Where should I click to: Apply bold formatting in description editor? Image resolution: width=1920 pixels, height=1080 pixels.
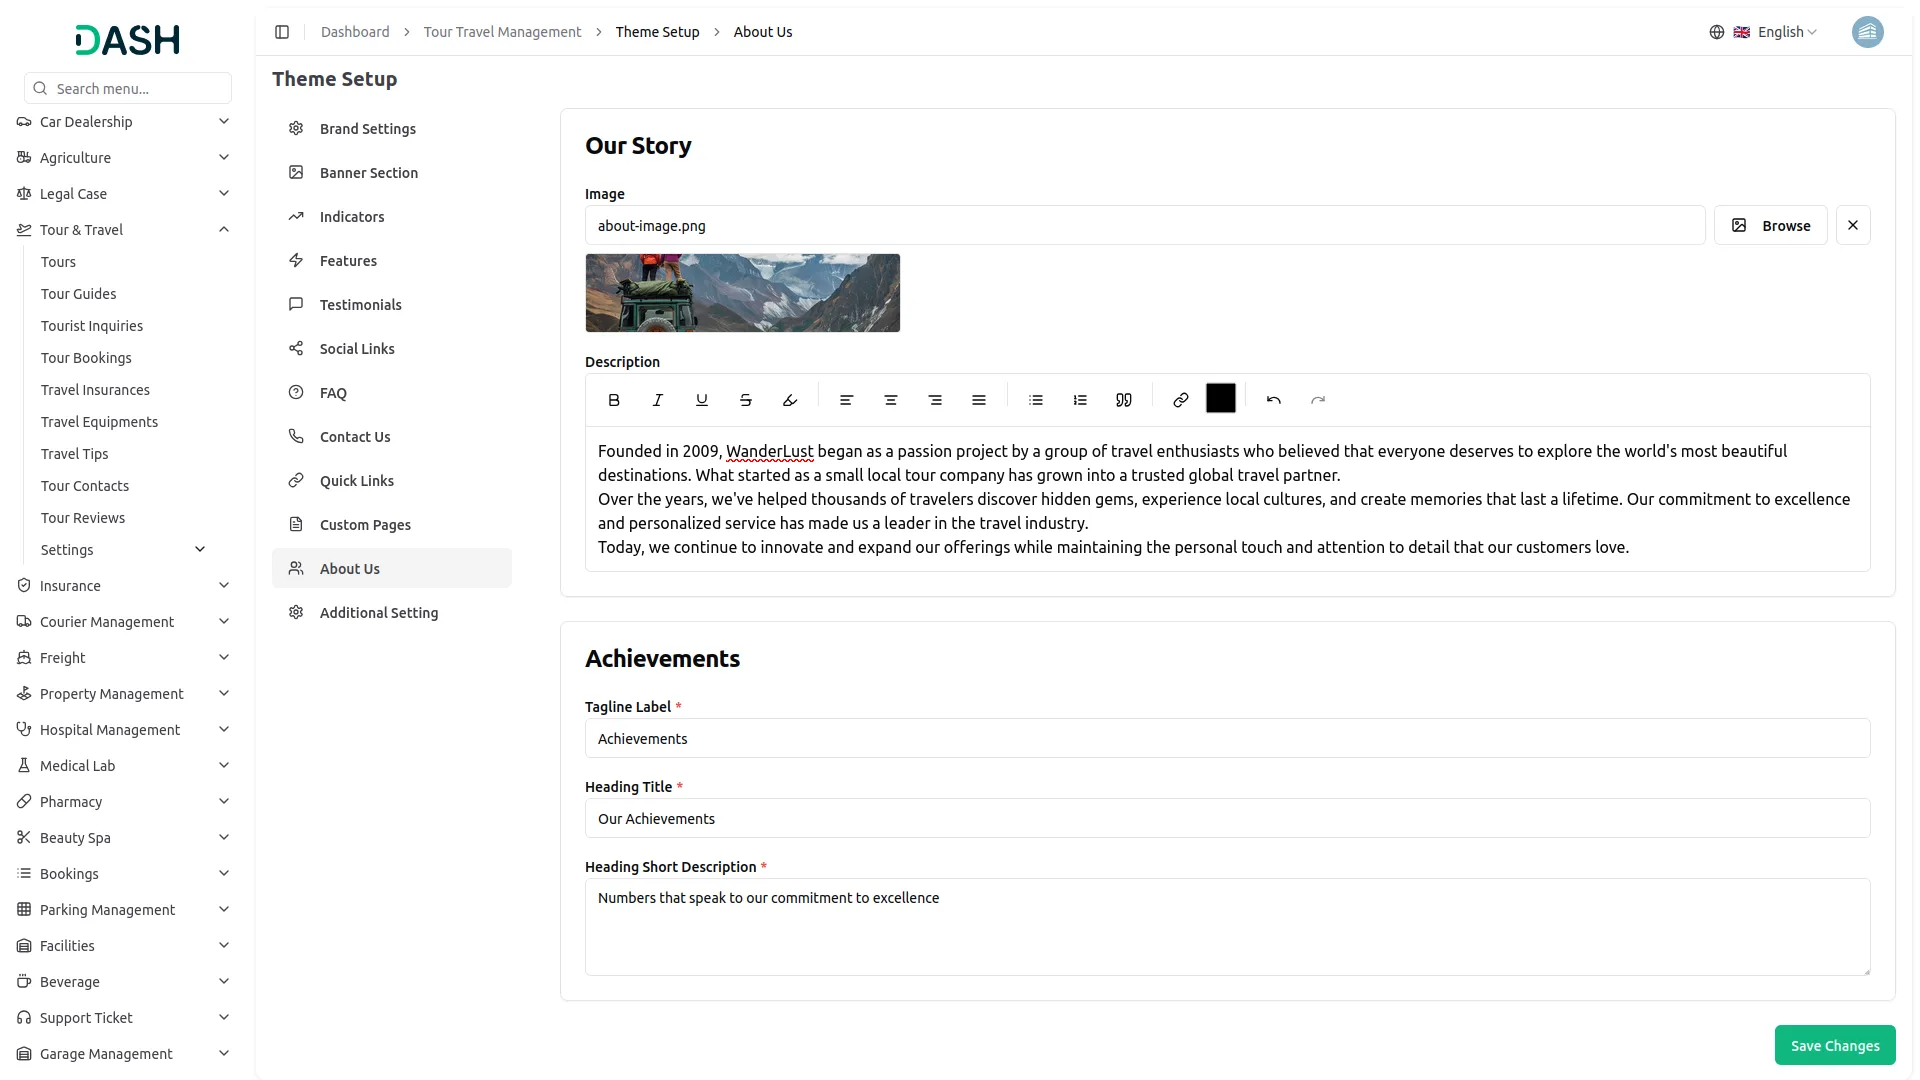coord(614,399)
